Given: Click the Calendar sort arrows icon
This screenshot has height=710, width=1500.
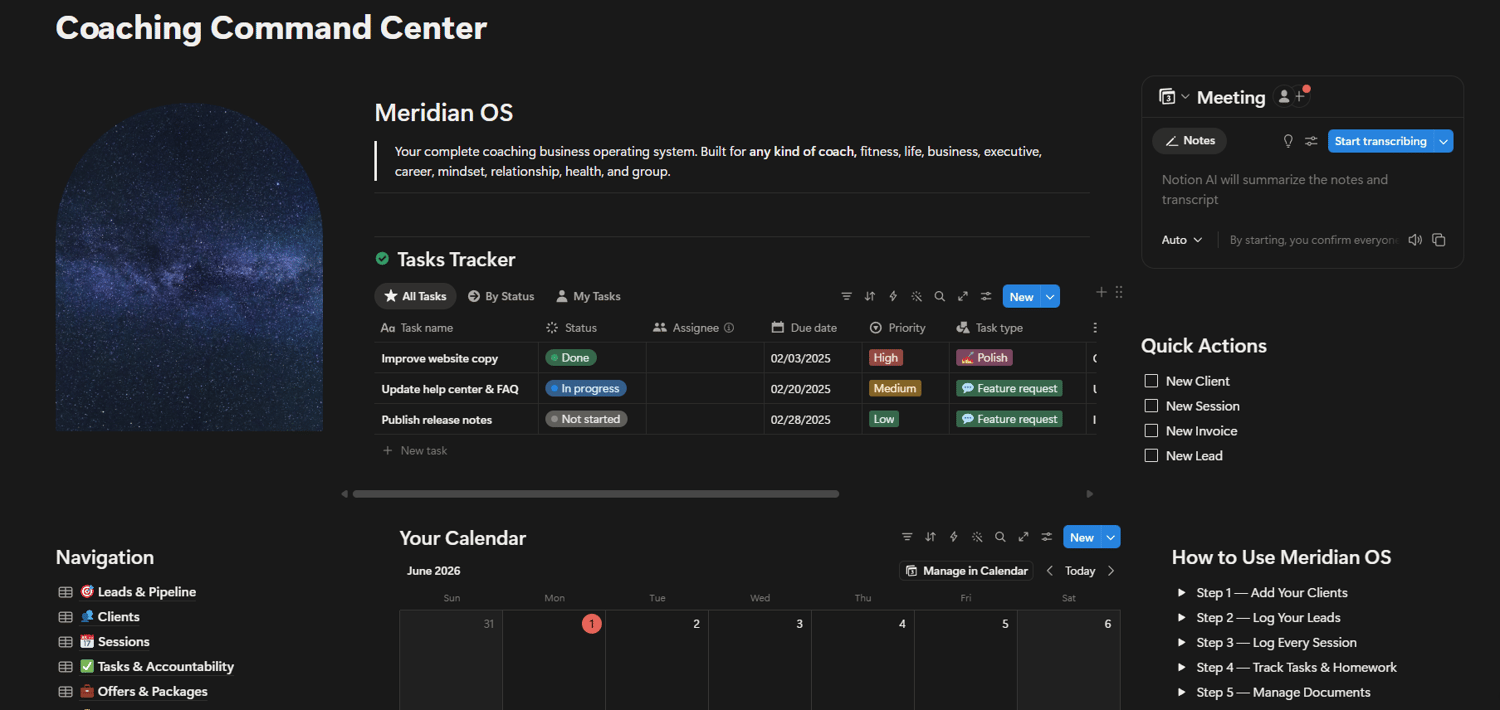Looking at the screenshot, I should coord(930,537).
